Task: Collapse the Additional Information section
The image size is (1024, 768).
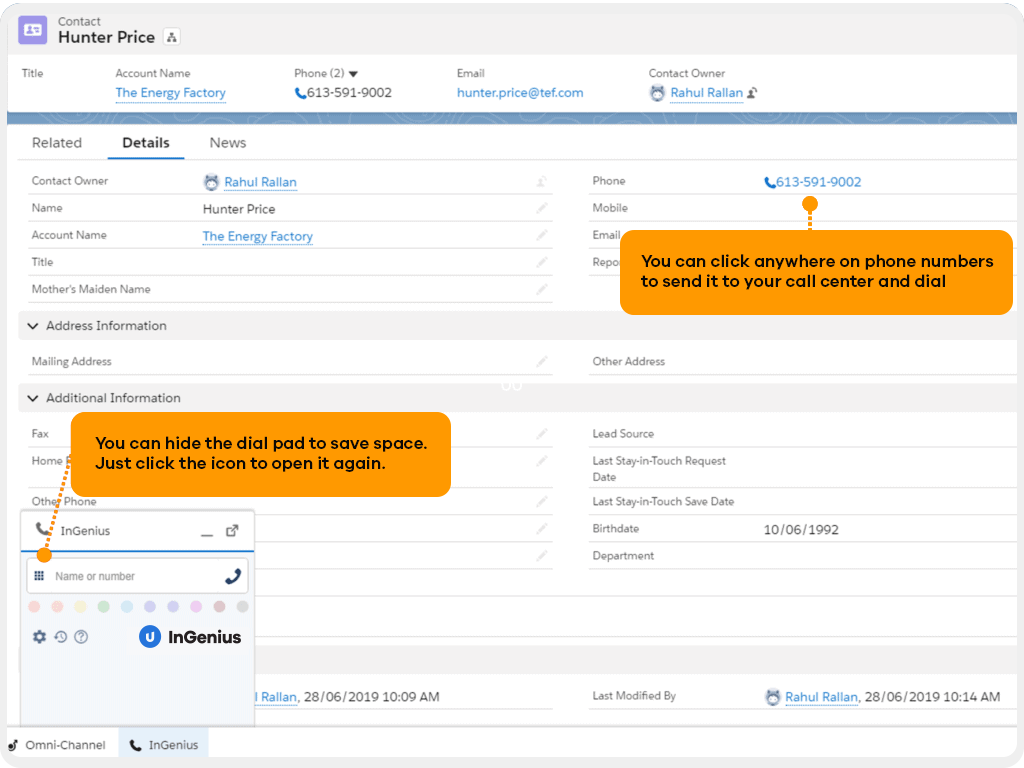Action: coord(33,398)
